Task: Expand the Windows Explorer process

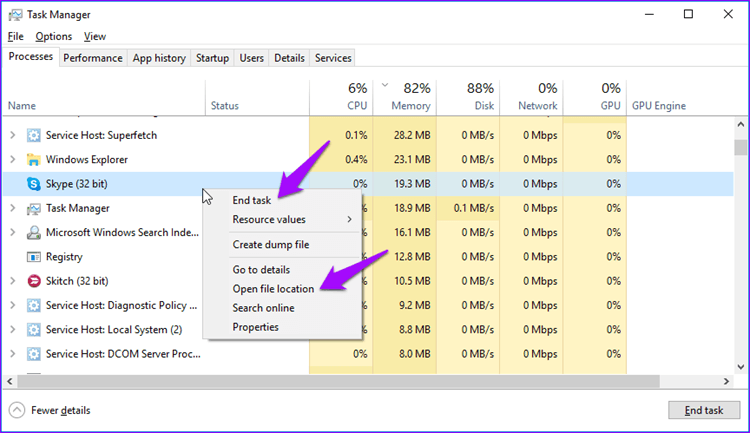Action: tap(13, 160)
